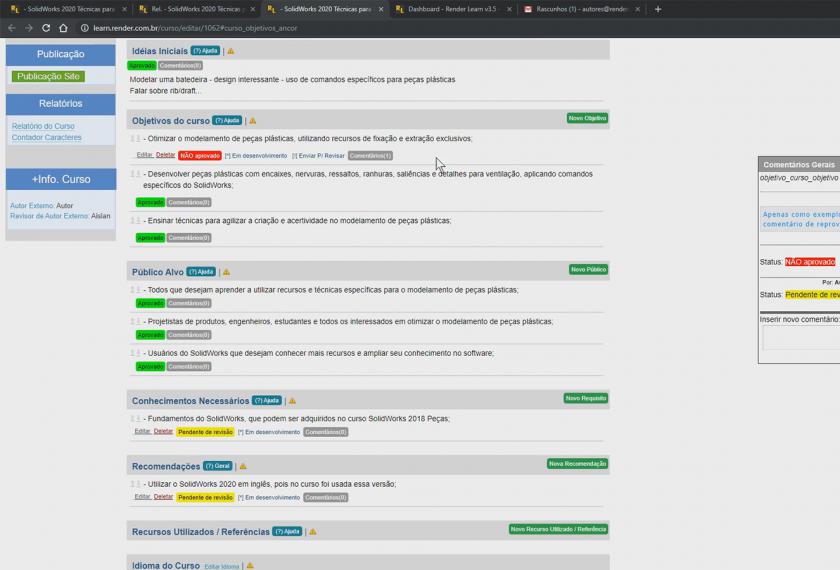Open the Ajuda help for Recursos Utilizados
Image resolution: width=840 pixels, height=570 pixels.
pyautogui.click(x=287, y=532)
